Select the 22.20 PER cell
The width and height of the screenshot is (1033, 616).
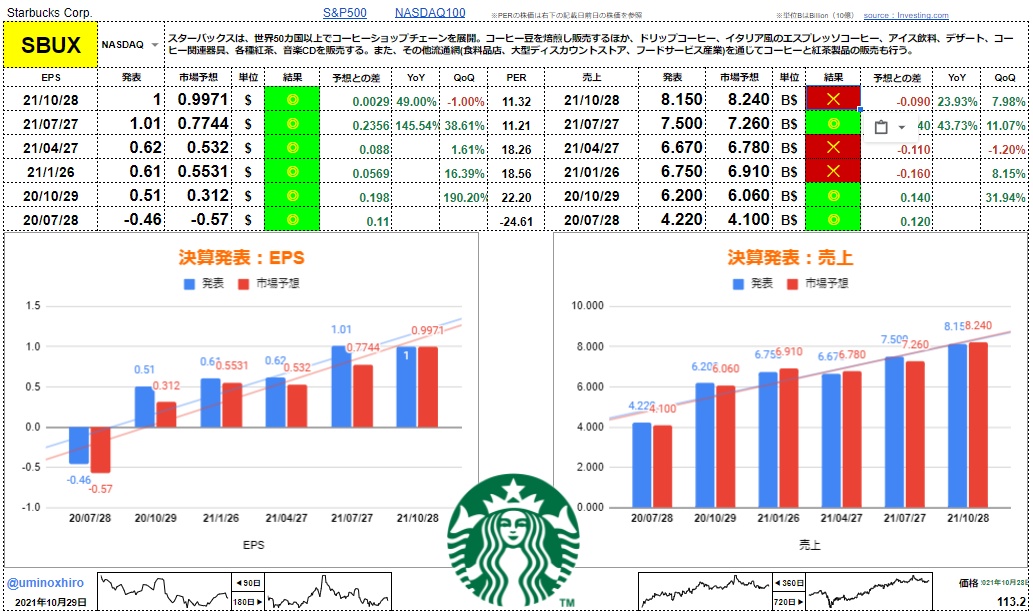point(516,197)
